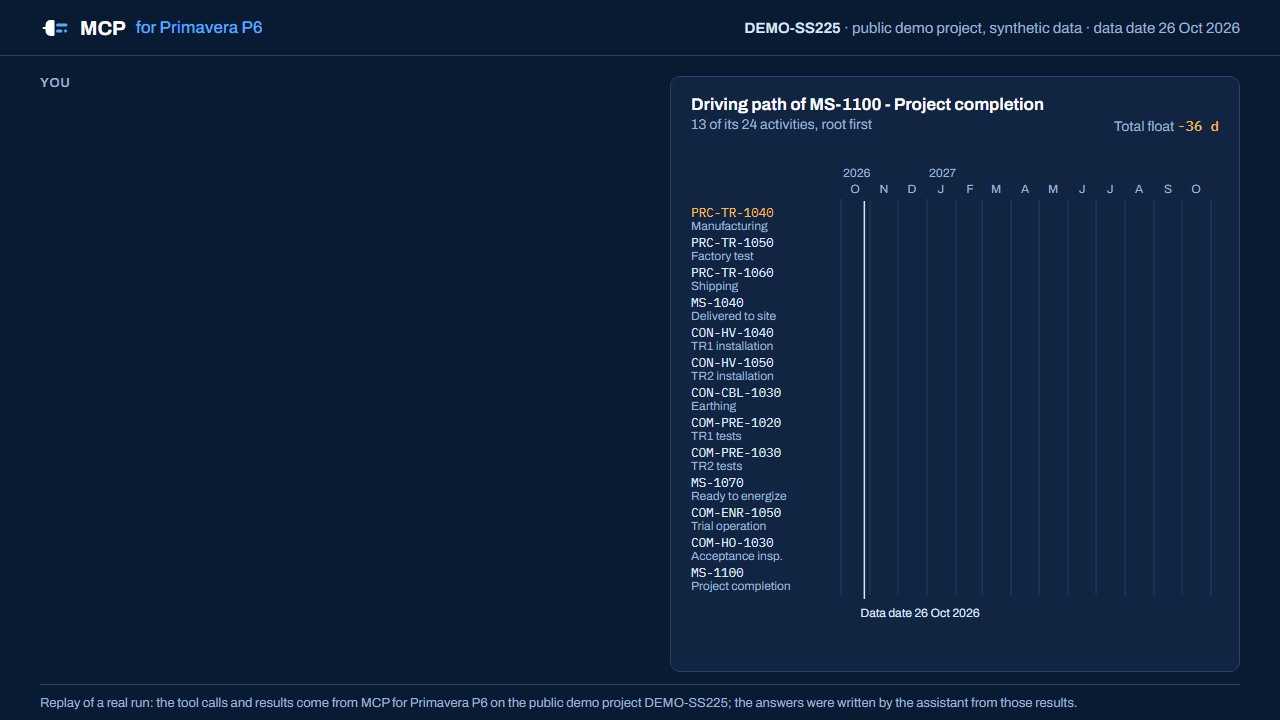
Task: Click COM-PRE-1020 TR1 tests row
Action: click(736, 429)
